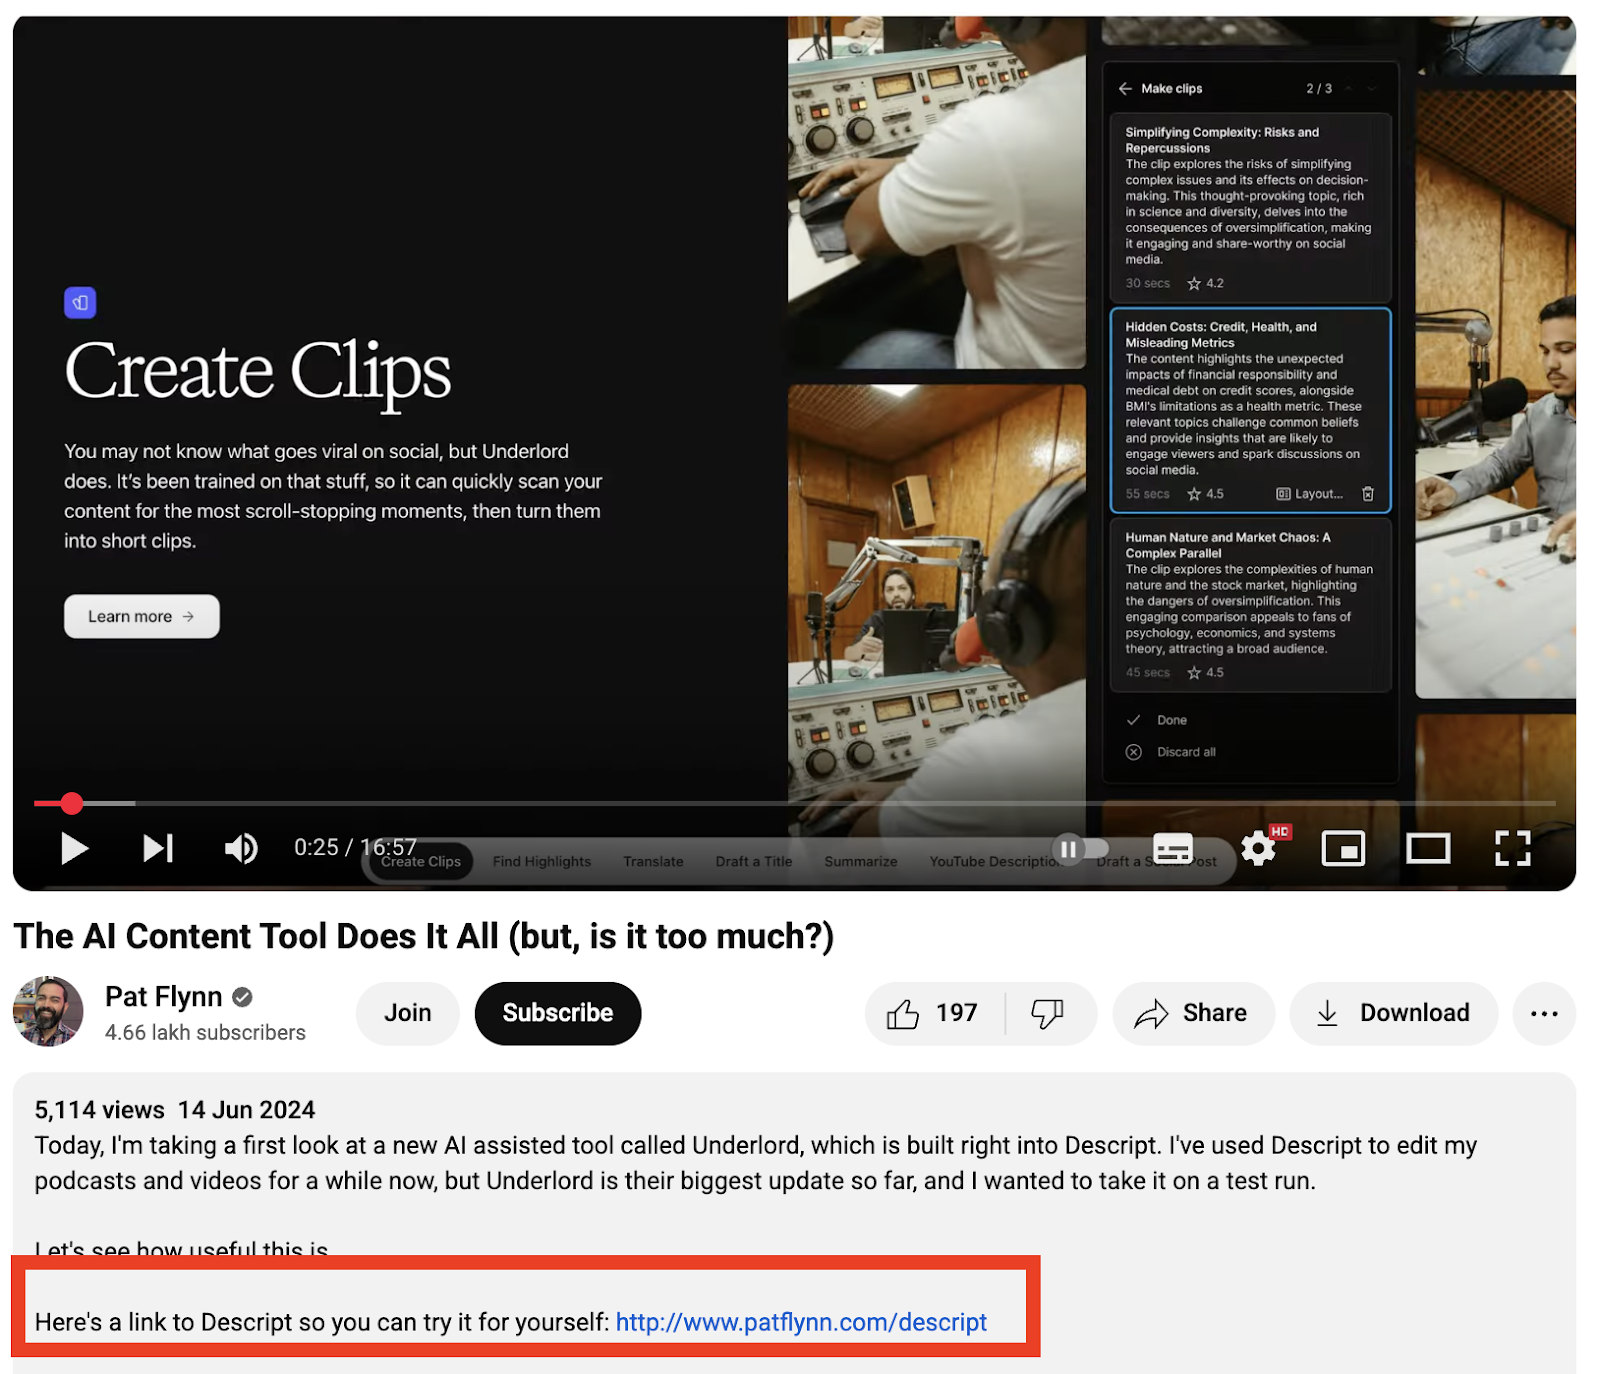Click the 'Create Clips' heading in video
The width and height of the screenshot is (1600, 1374).
pyautogui.click(x=257, y=371)
